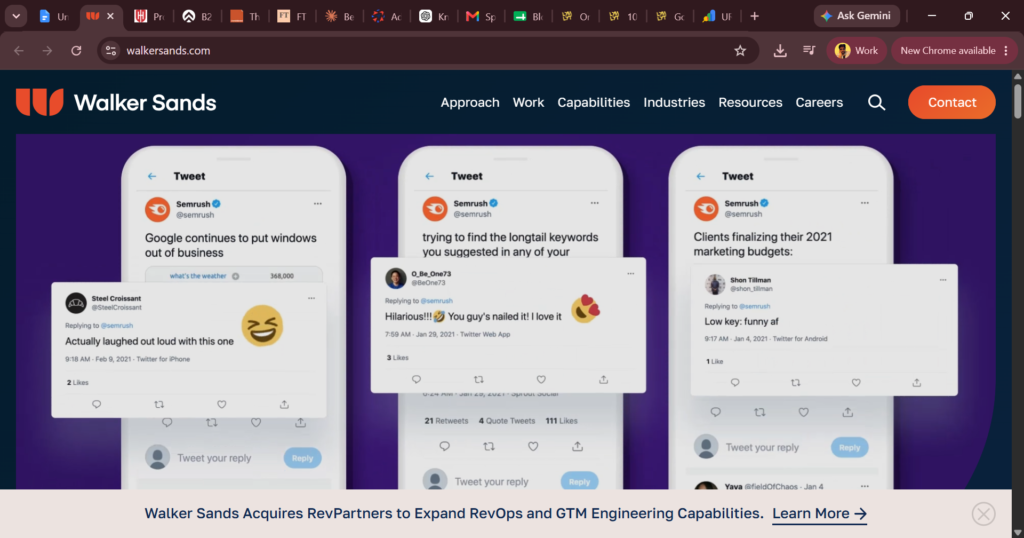
Task: Open the Industries menu item
Action: pos(674,103)
